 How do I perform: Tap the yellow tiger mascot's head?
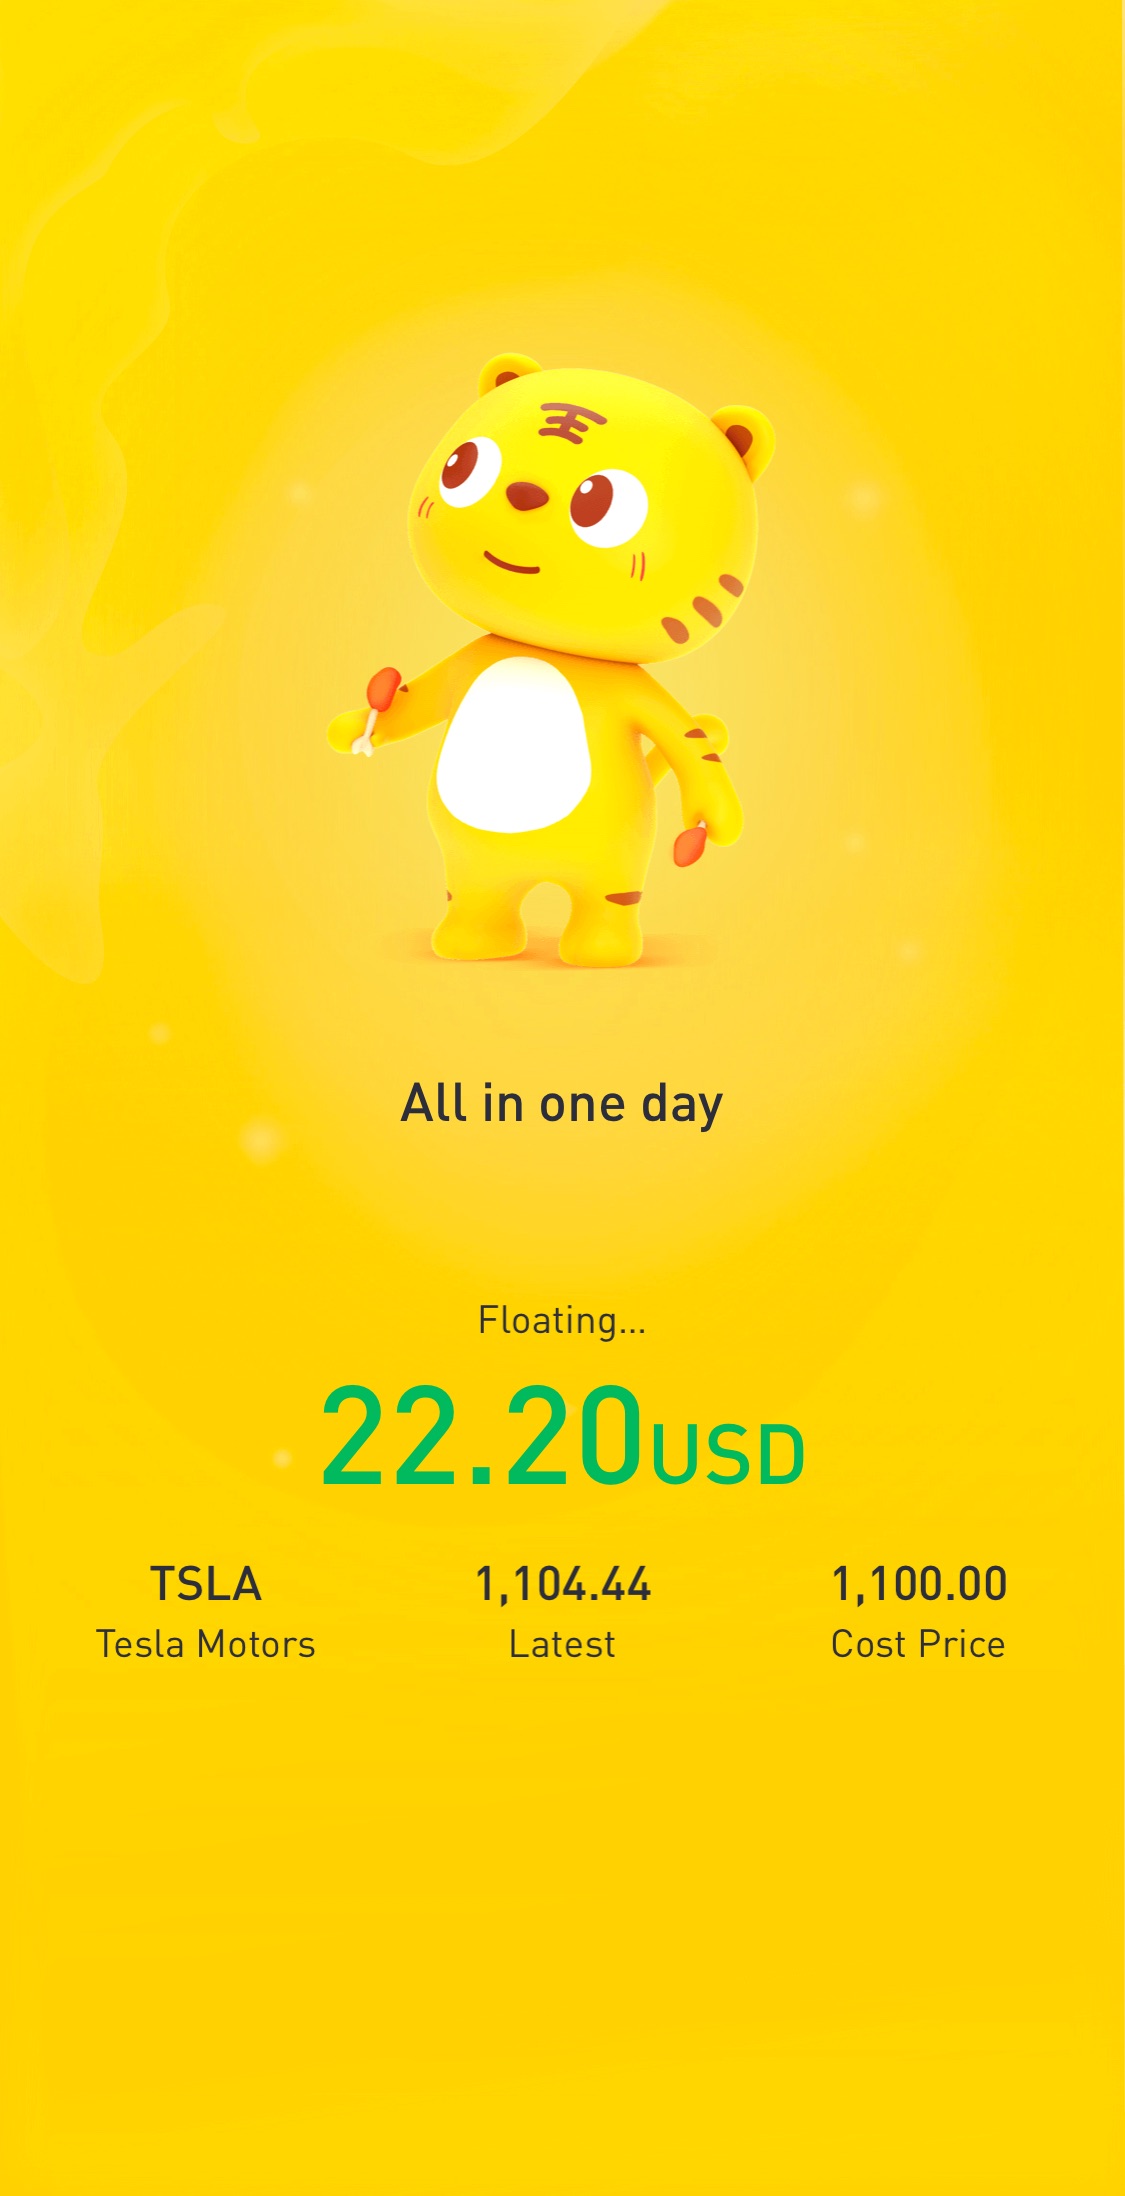click(x=585, y=512)
